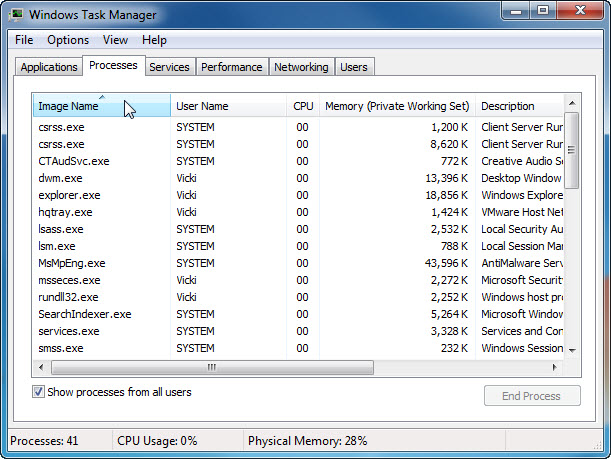Open the Help menu

[x=154, y=40]
